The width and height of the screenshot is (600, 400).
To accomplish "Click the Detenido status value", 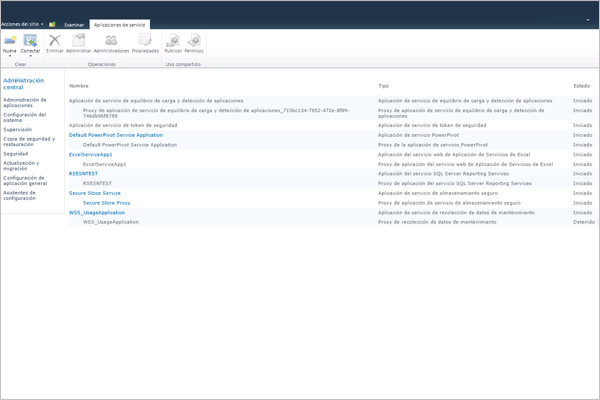I will [584, 222].
